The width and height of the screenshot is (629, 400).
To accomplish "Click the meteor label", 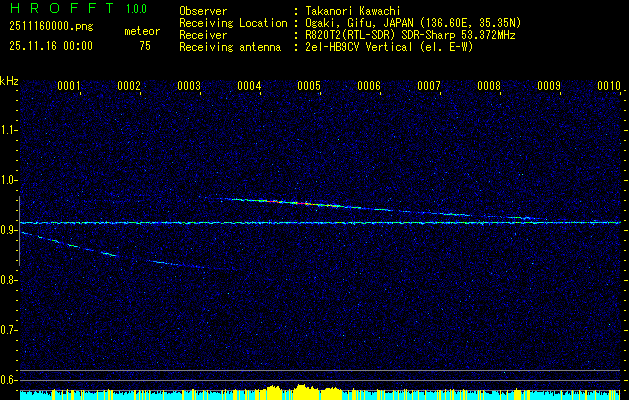I will [142, 31].
